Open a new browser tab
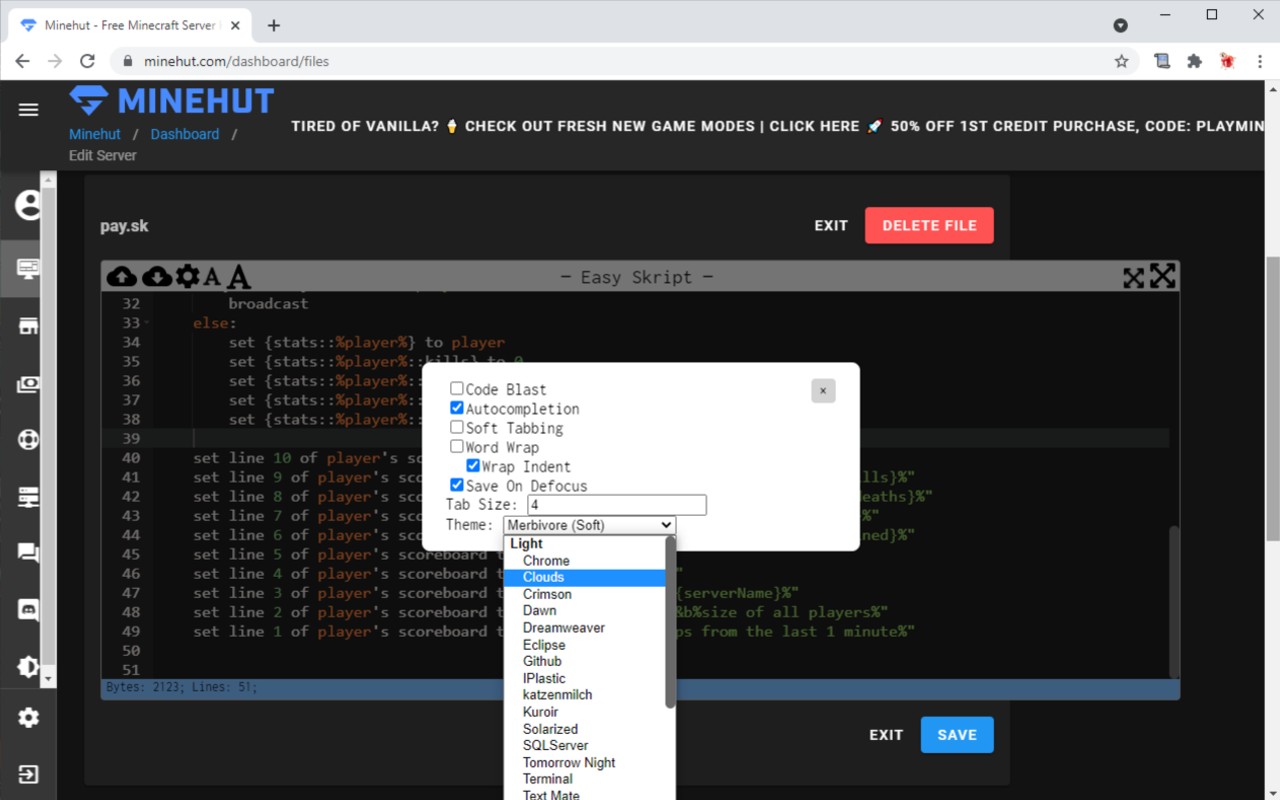 click(x=273, y=25)
